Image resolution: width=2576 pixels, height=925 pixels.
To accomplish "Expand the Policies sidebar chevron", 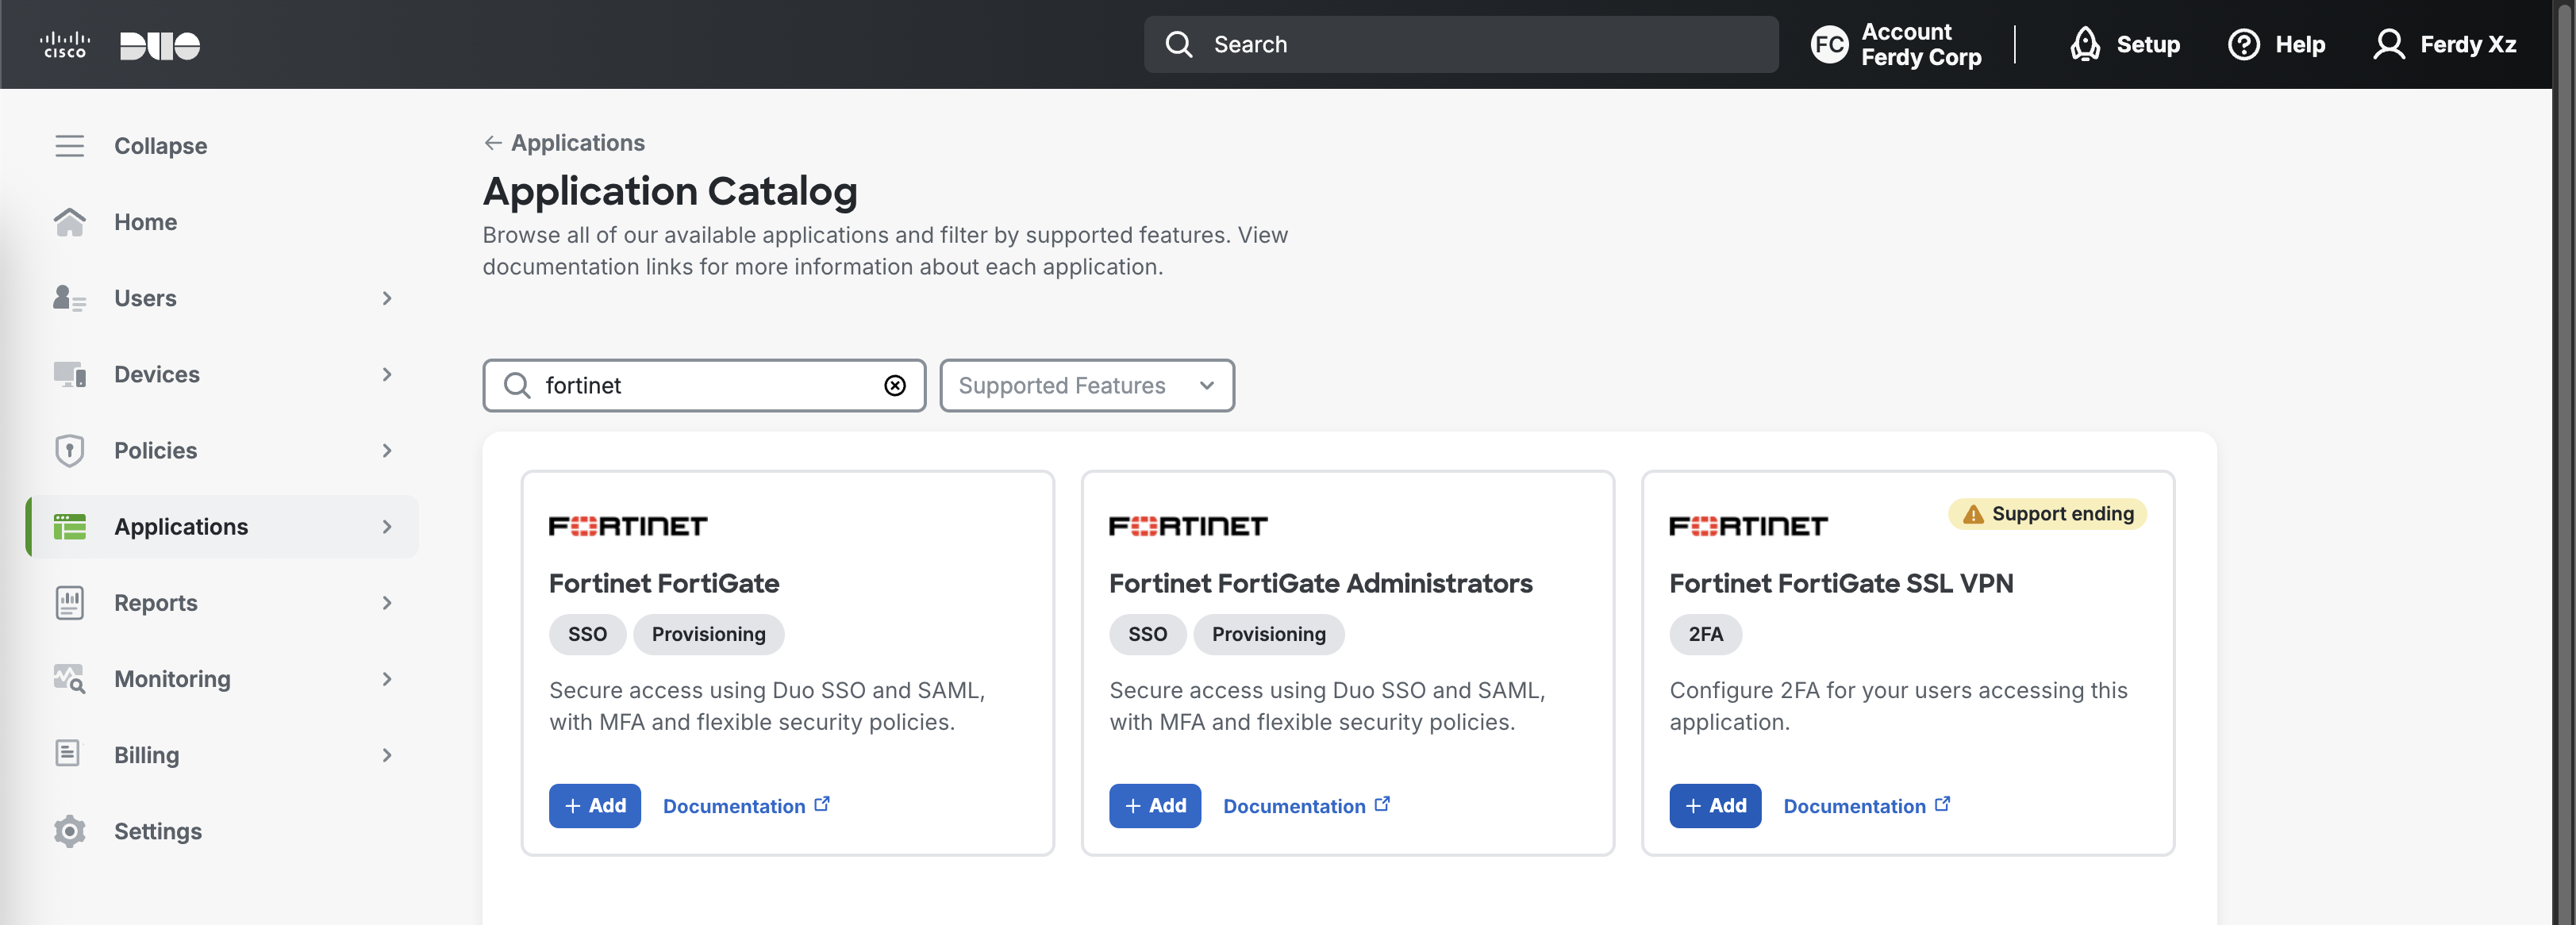I will tap(387, 451).
